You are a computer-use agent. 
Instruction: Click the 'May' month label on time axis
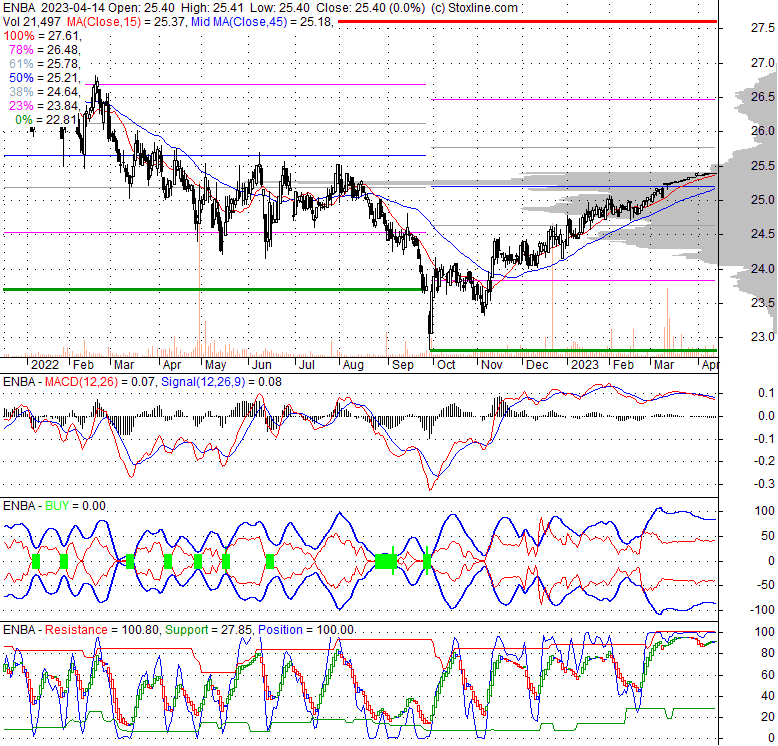[x=215, y=365]
